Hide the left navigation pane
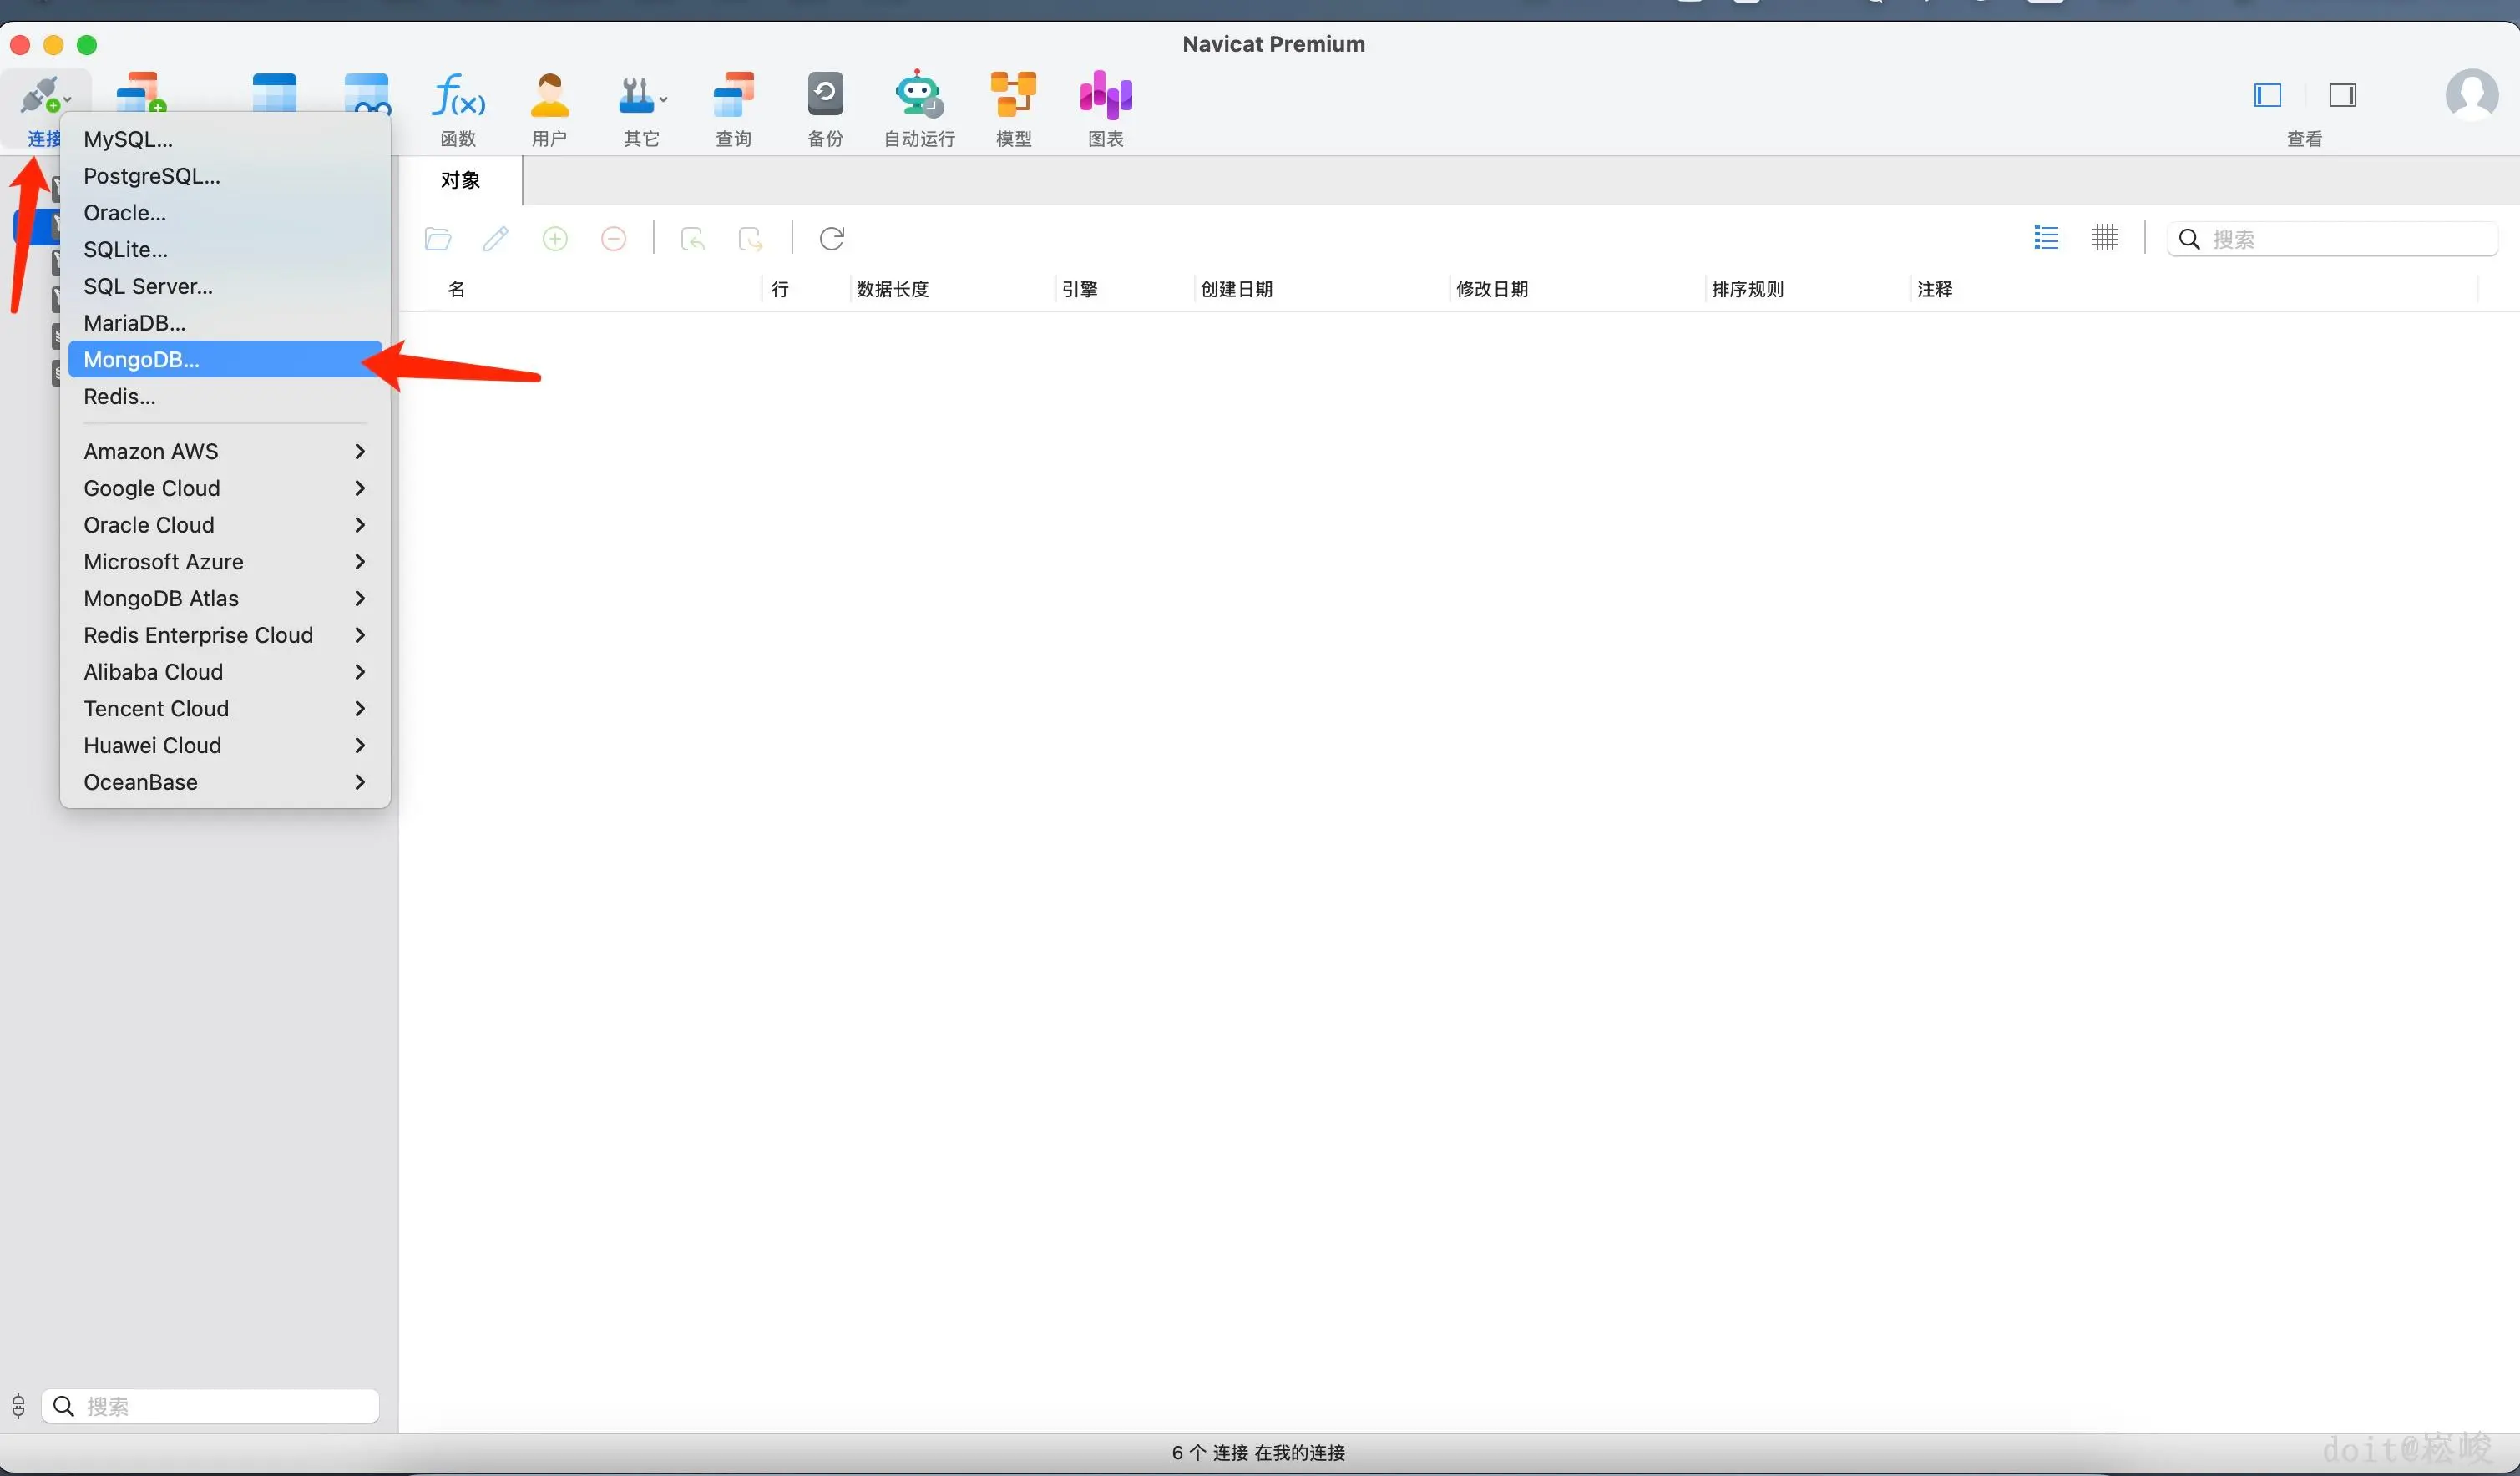Viewport: 2520px width, 1476px height. (2266, 95)
